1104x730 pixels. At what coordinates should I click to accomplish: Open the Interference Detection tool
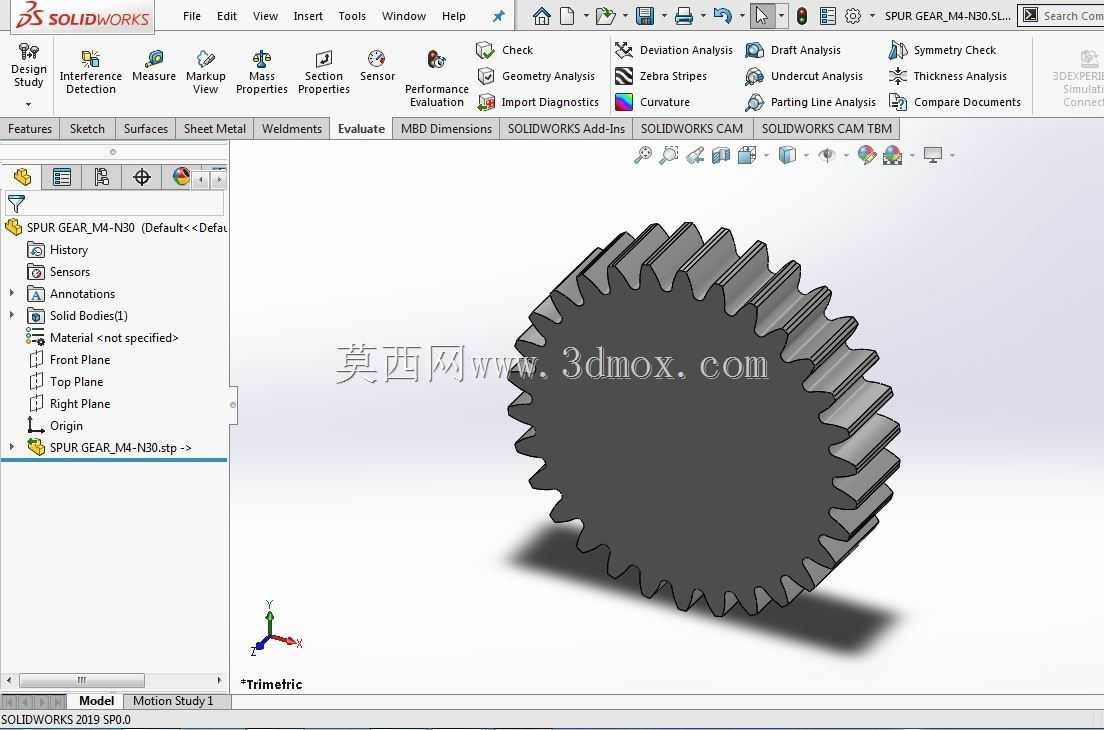click(x=90, y=72)
